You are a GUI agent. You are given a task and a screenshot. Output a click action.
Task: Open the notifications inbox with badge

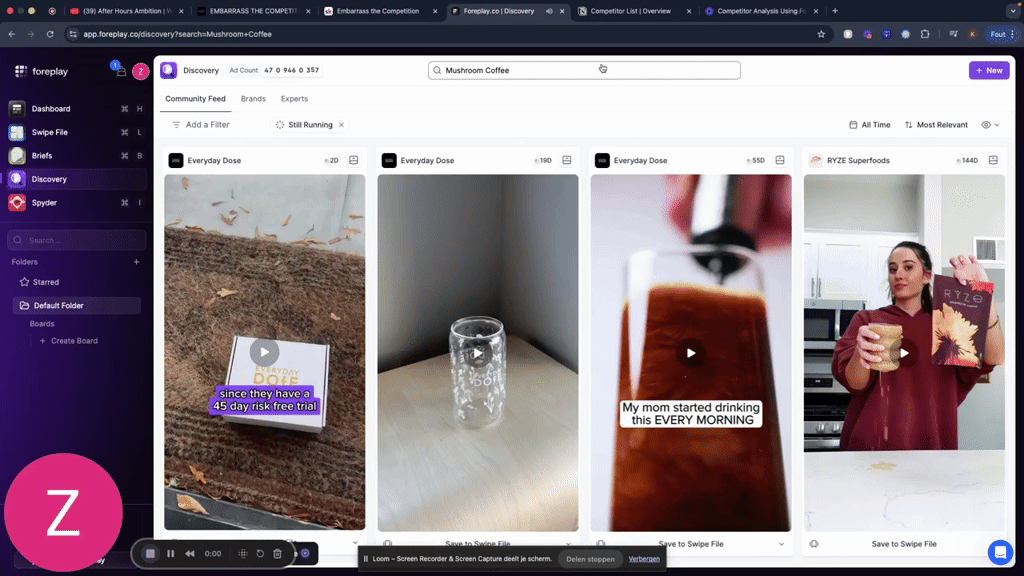point(120,71)
